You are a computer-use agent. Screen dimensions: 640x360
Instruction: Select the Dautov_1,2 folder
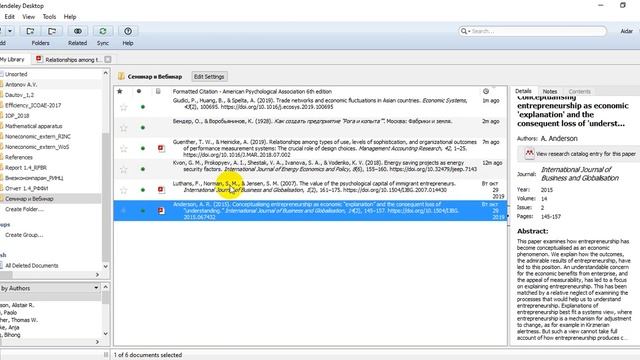(19, 95)
